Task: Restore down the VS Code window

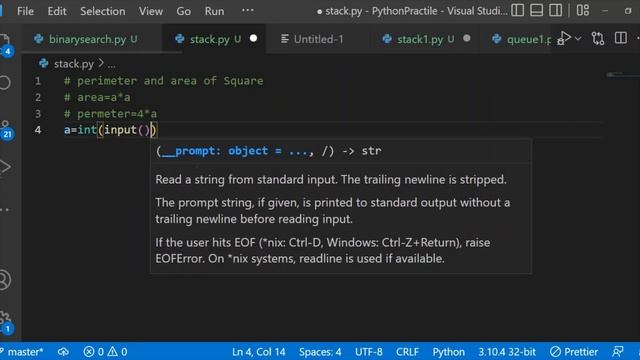Action: [x=628, y=11]
